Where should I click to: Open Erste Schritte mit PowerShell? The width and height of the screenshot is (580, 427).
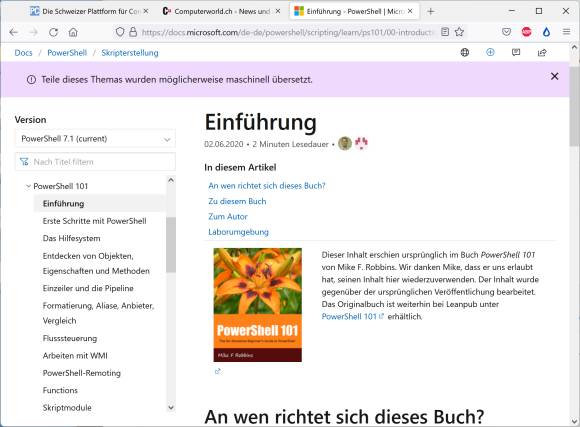[94, 221]
